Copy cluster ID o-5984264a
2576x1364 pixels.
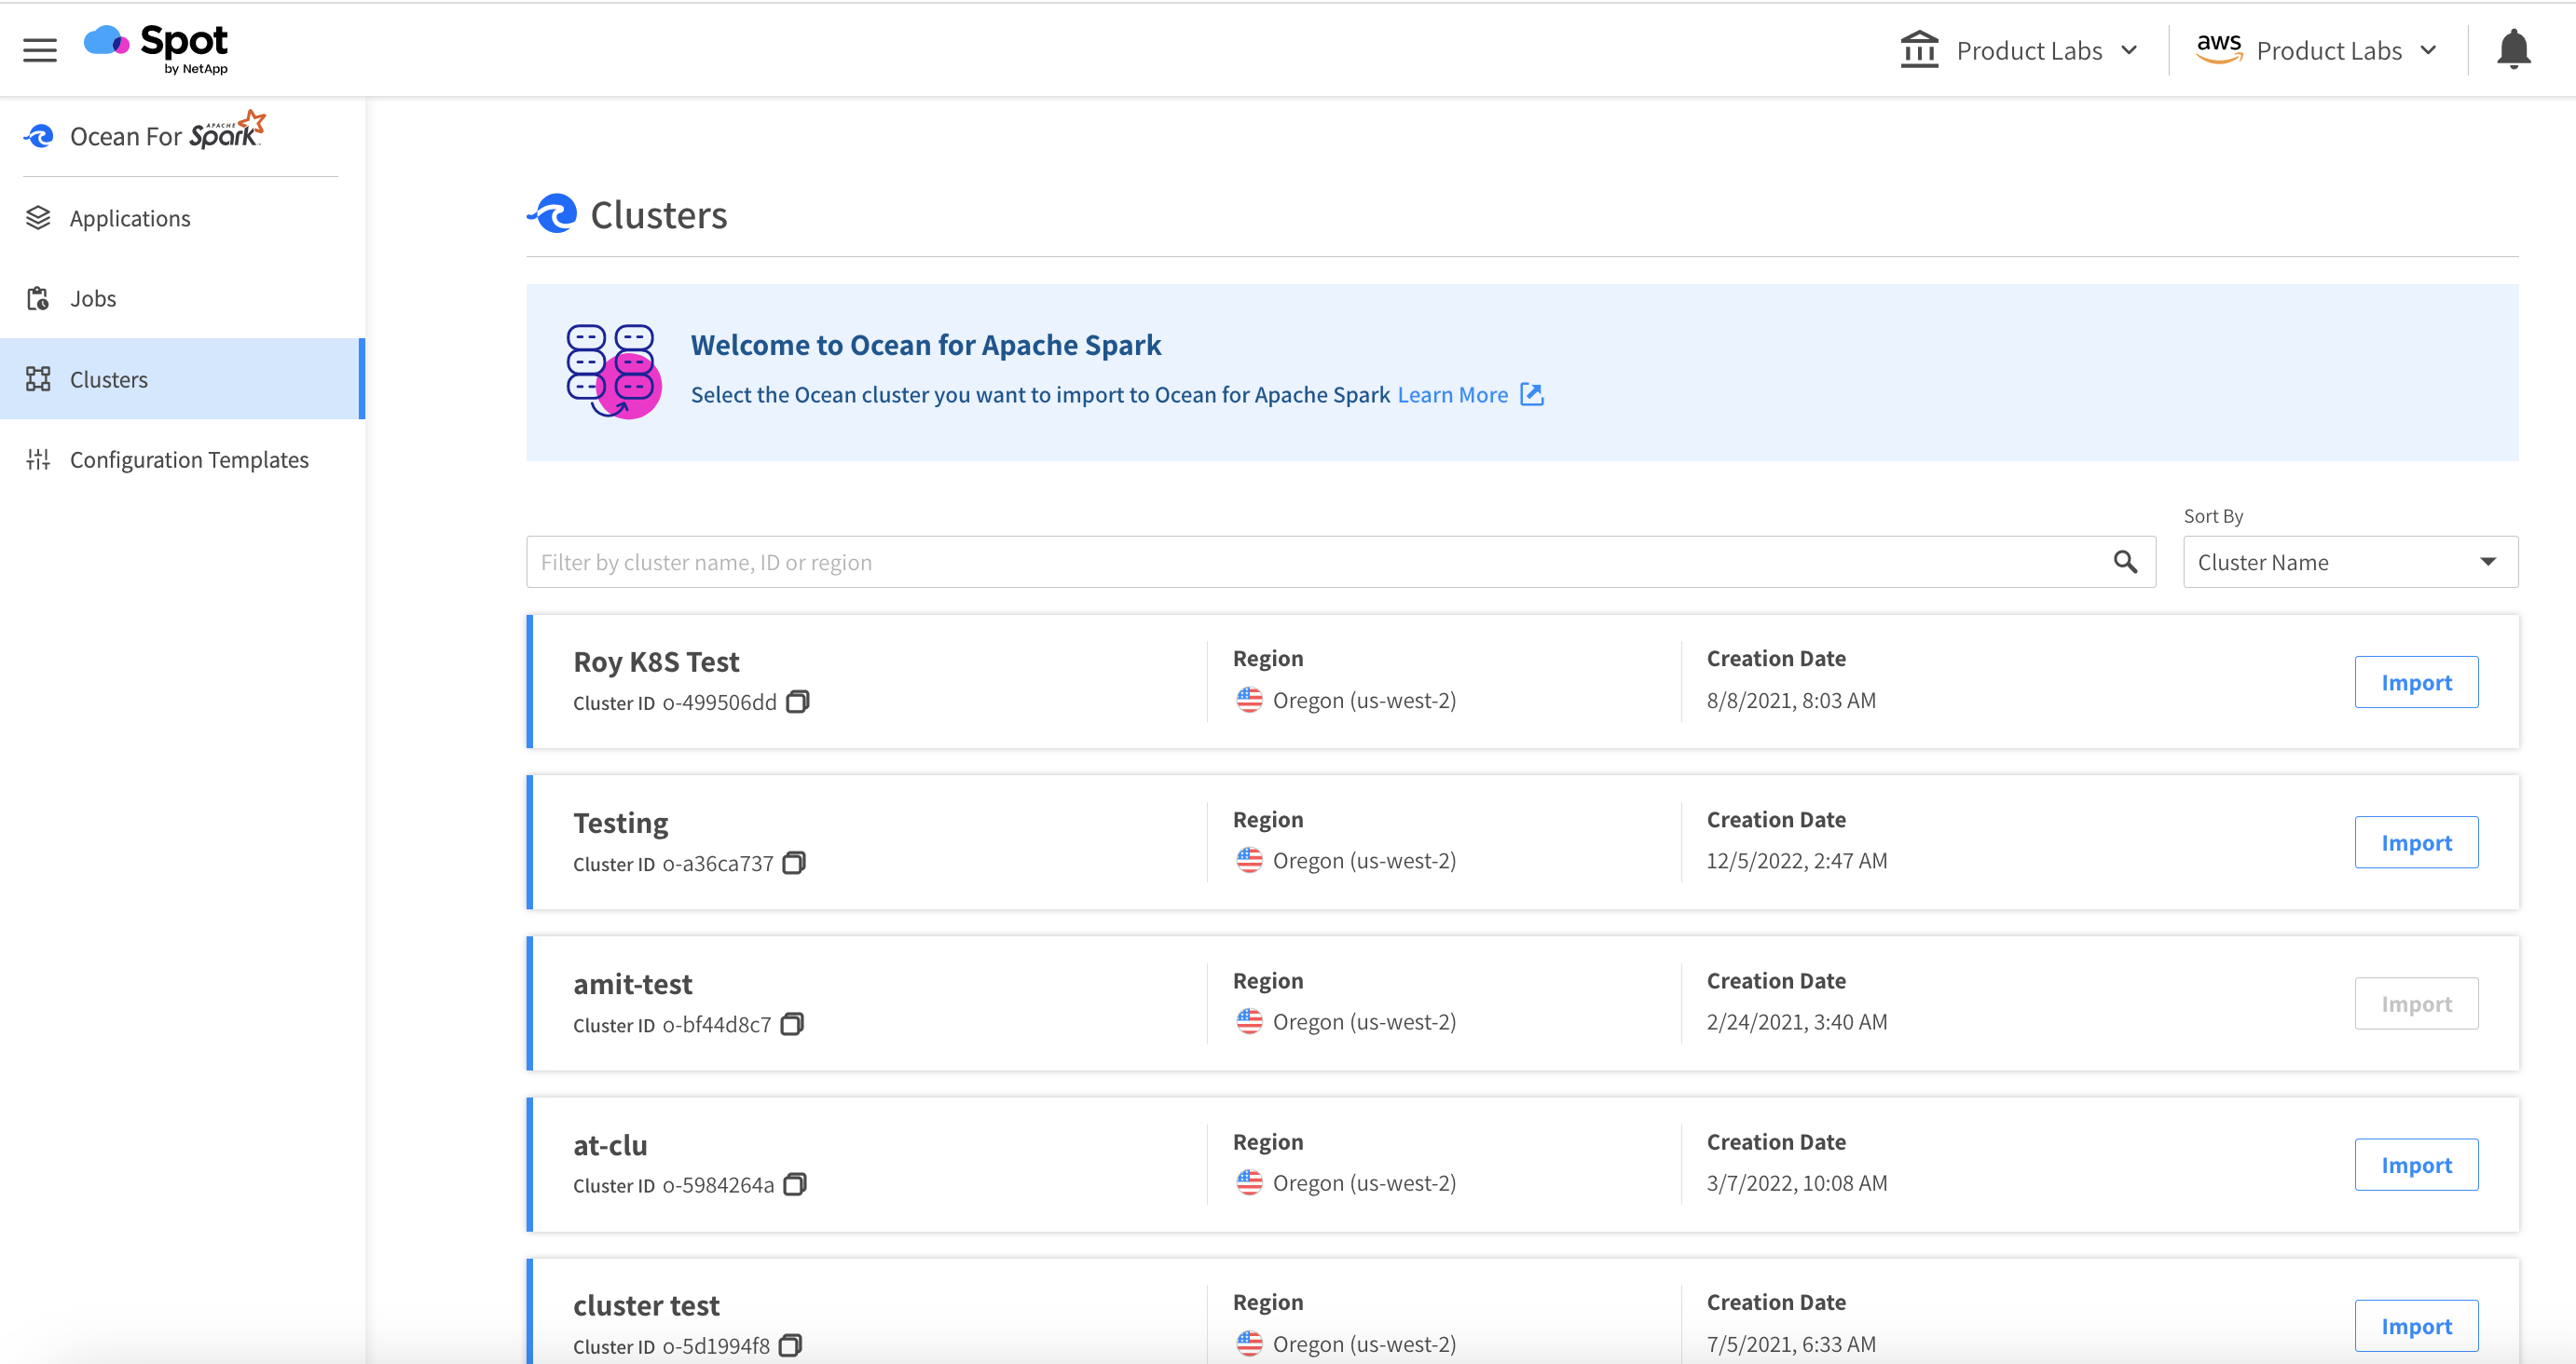pos(795,1185)
